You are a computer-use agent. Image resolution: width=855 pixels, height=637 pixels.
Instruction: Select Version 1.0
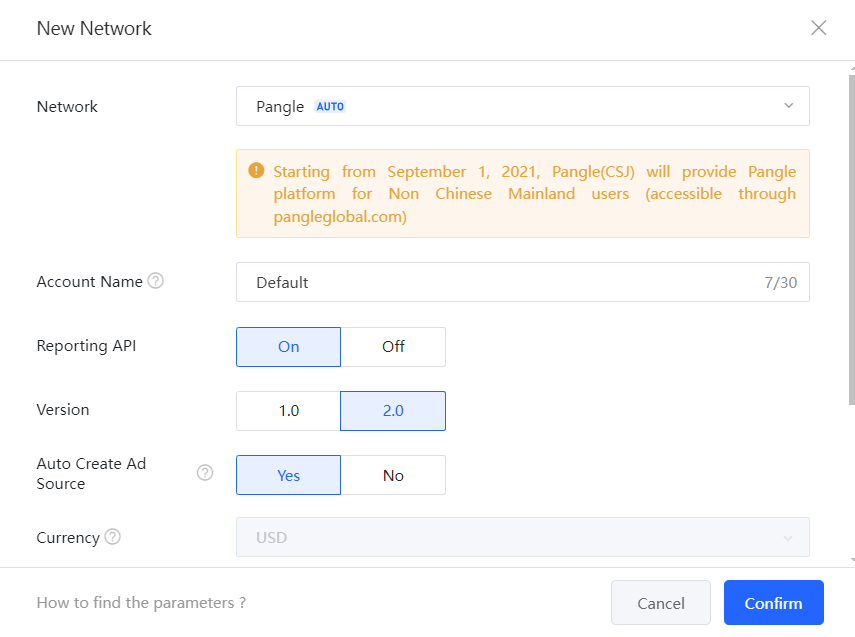[288, 410]
